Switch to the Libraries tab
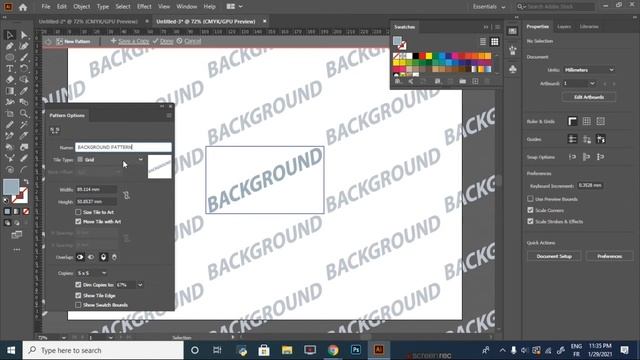640x360 pixels. click(589, 27)
